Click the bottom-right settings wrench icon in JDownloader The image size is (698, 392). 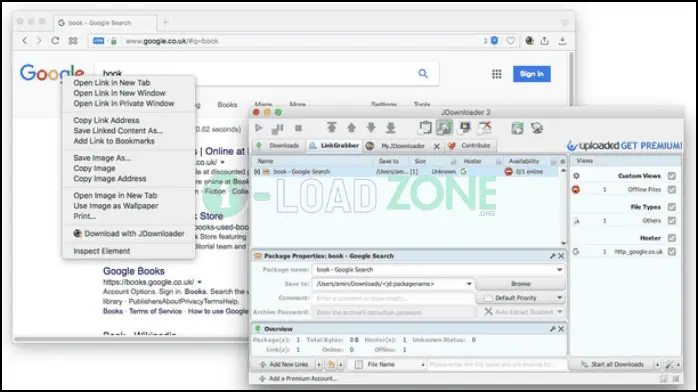(x=669, y=364)
